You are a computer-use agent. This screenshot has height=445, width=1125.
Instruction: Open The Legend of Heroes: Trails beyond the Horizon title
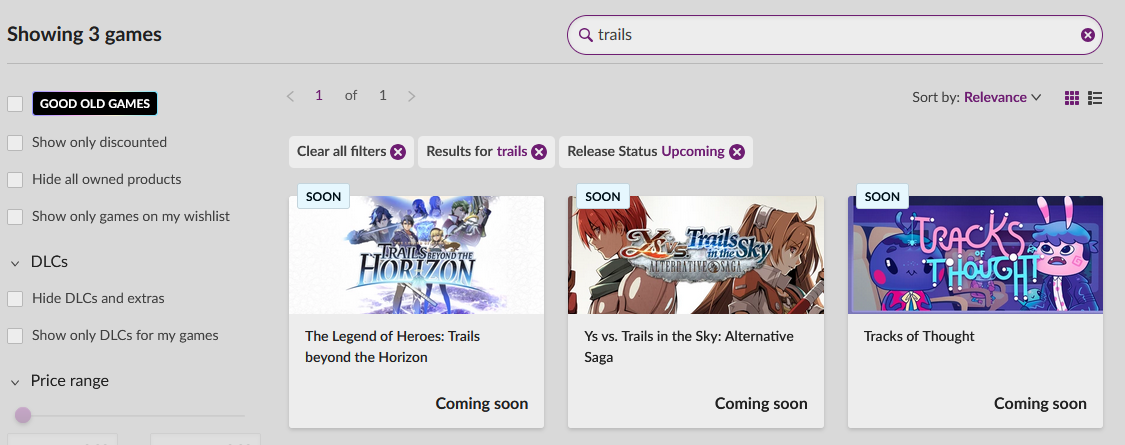click(x=392, y=347)
